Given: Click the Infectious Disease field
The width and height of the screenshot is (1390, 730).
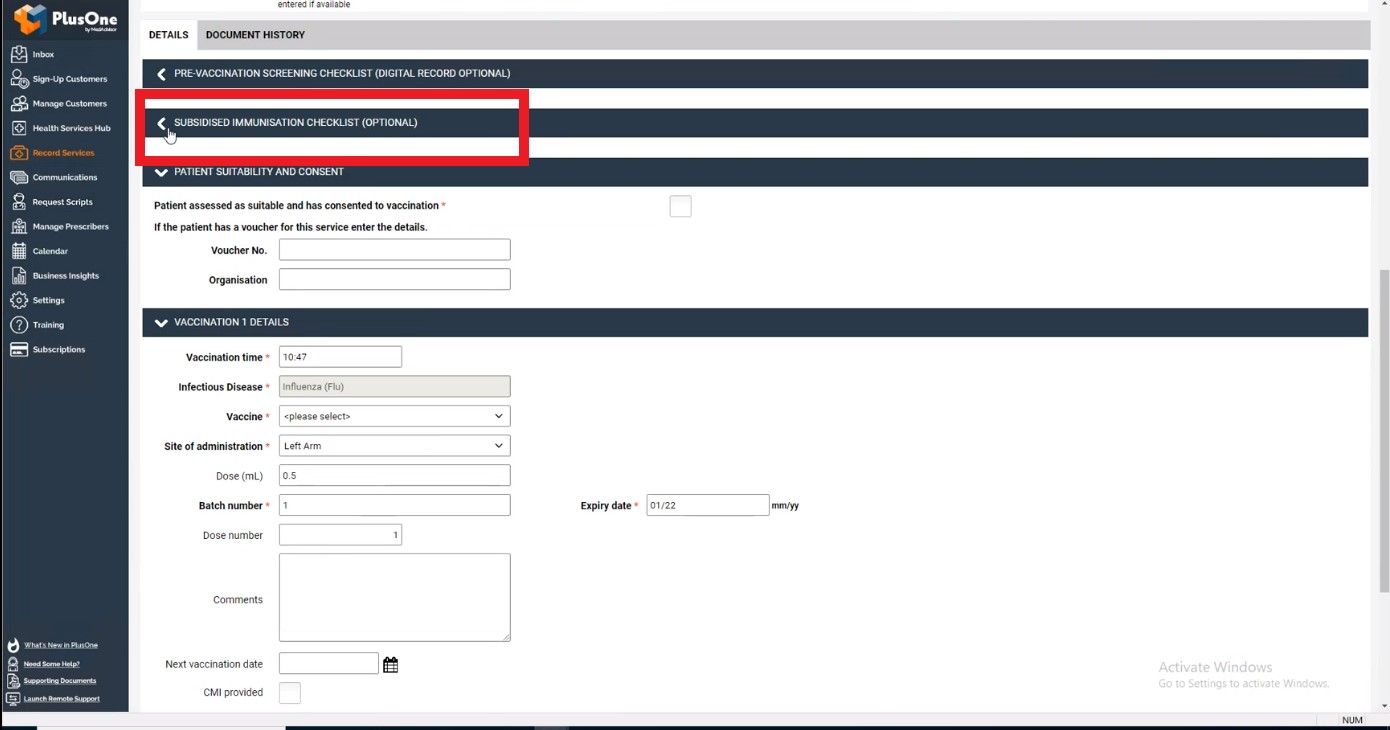Looking at the screenshot, I should (x=395, y=387).
